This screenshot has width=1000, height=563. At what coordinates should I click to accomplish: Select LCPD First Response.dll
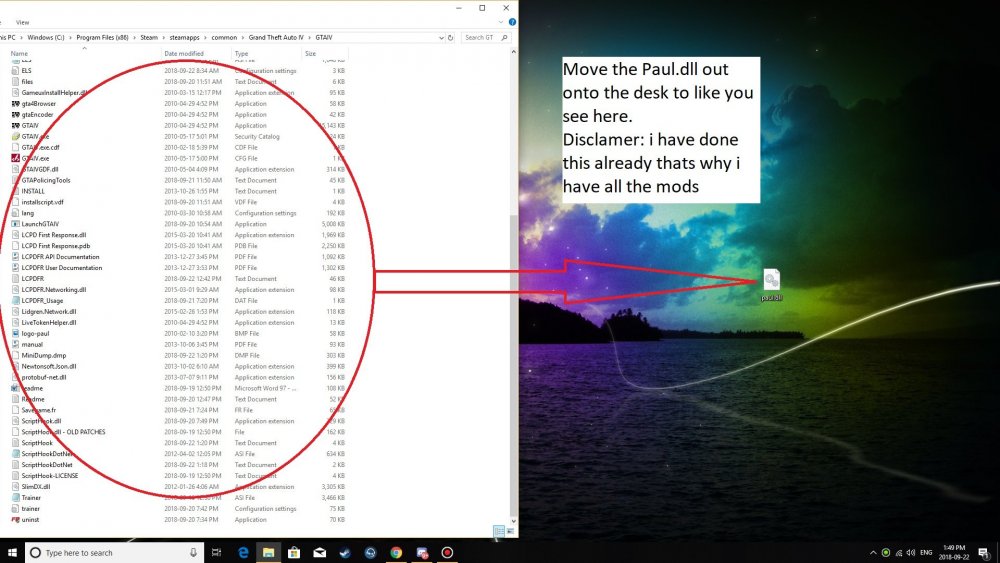[x=54, y=235]
